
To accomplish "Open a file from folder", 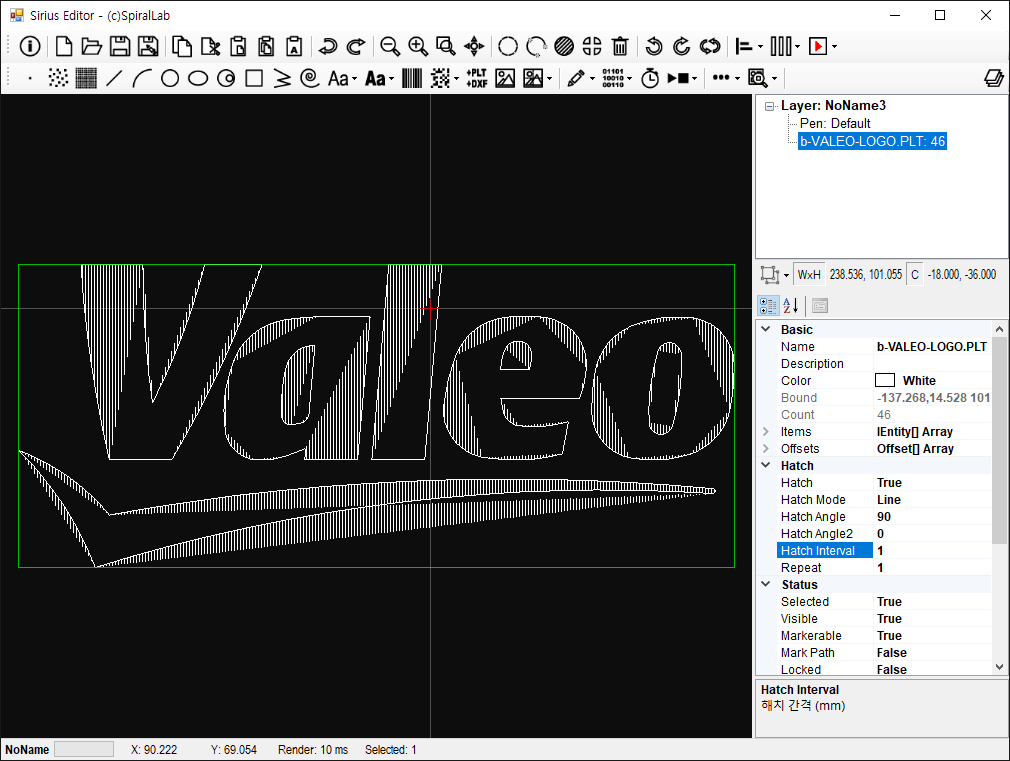I will pyautogui.click(x=91, y=46).
